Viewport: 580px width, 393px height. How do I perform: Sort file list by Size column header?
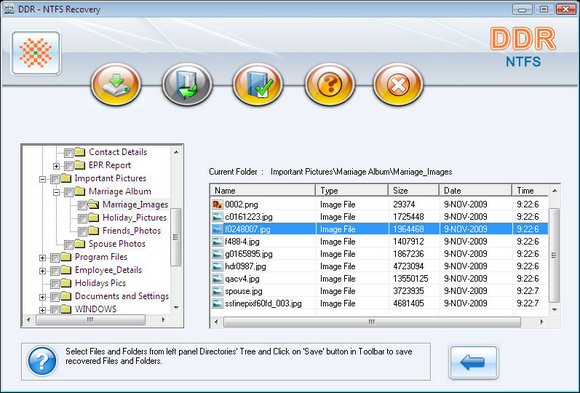[414, 190]
